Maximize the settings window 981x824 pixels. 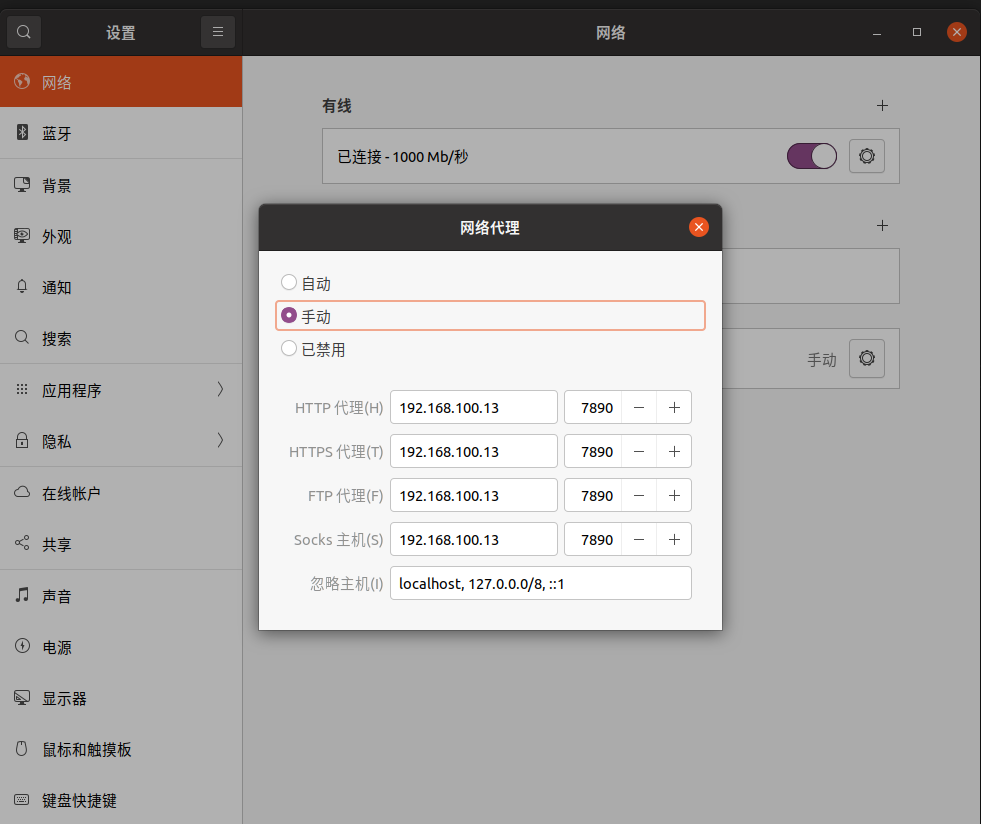(917, 32)
